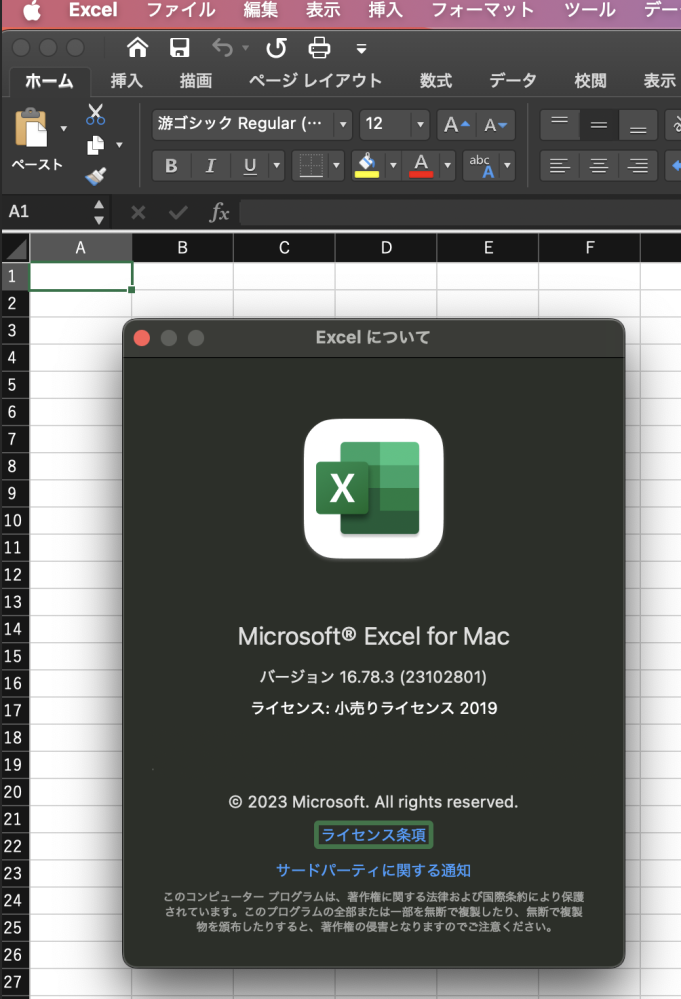The image size is (681, 999).
Task: Click the Format Painter brush icon
Action: click(x=96, y=176)
